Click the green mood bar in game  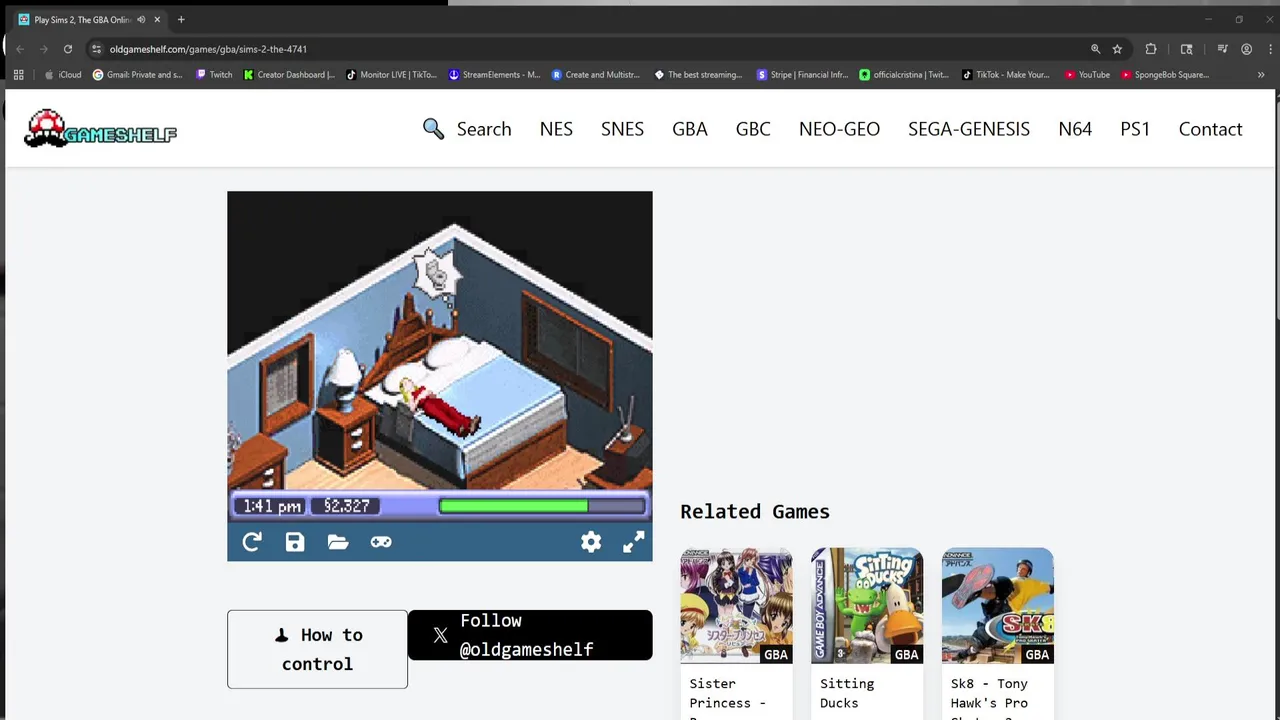[x=513, y=506]
